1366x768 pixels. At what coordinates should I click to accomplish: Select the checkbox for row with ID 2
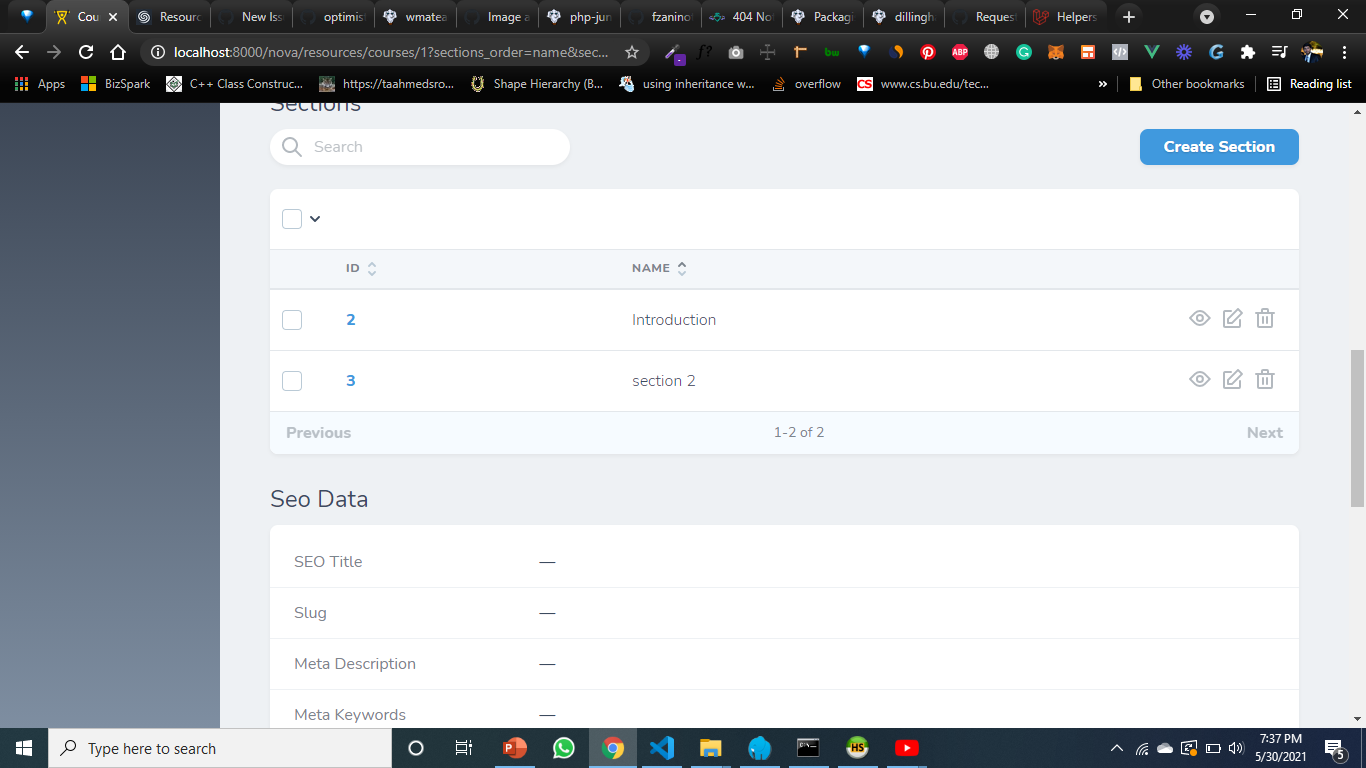pyautogui.click(x=291, y=319)
